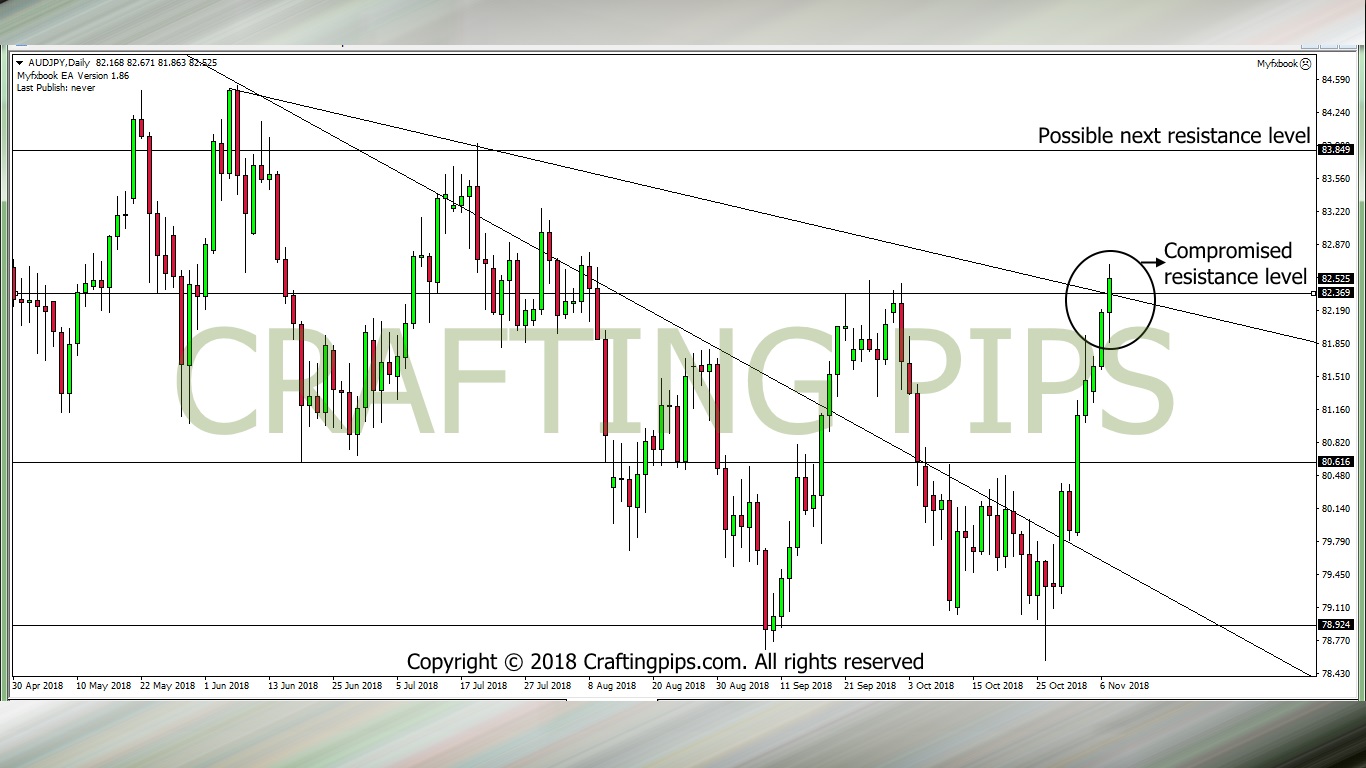This screenshot has width=1366, height=768.
Task: Click the 22 May 2018 date label
Action: [167, 686]
